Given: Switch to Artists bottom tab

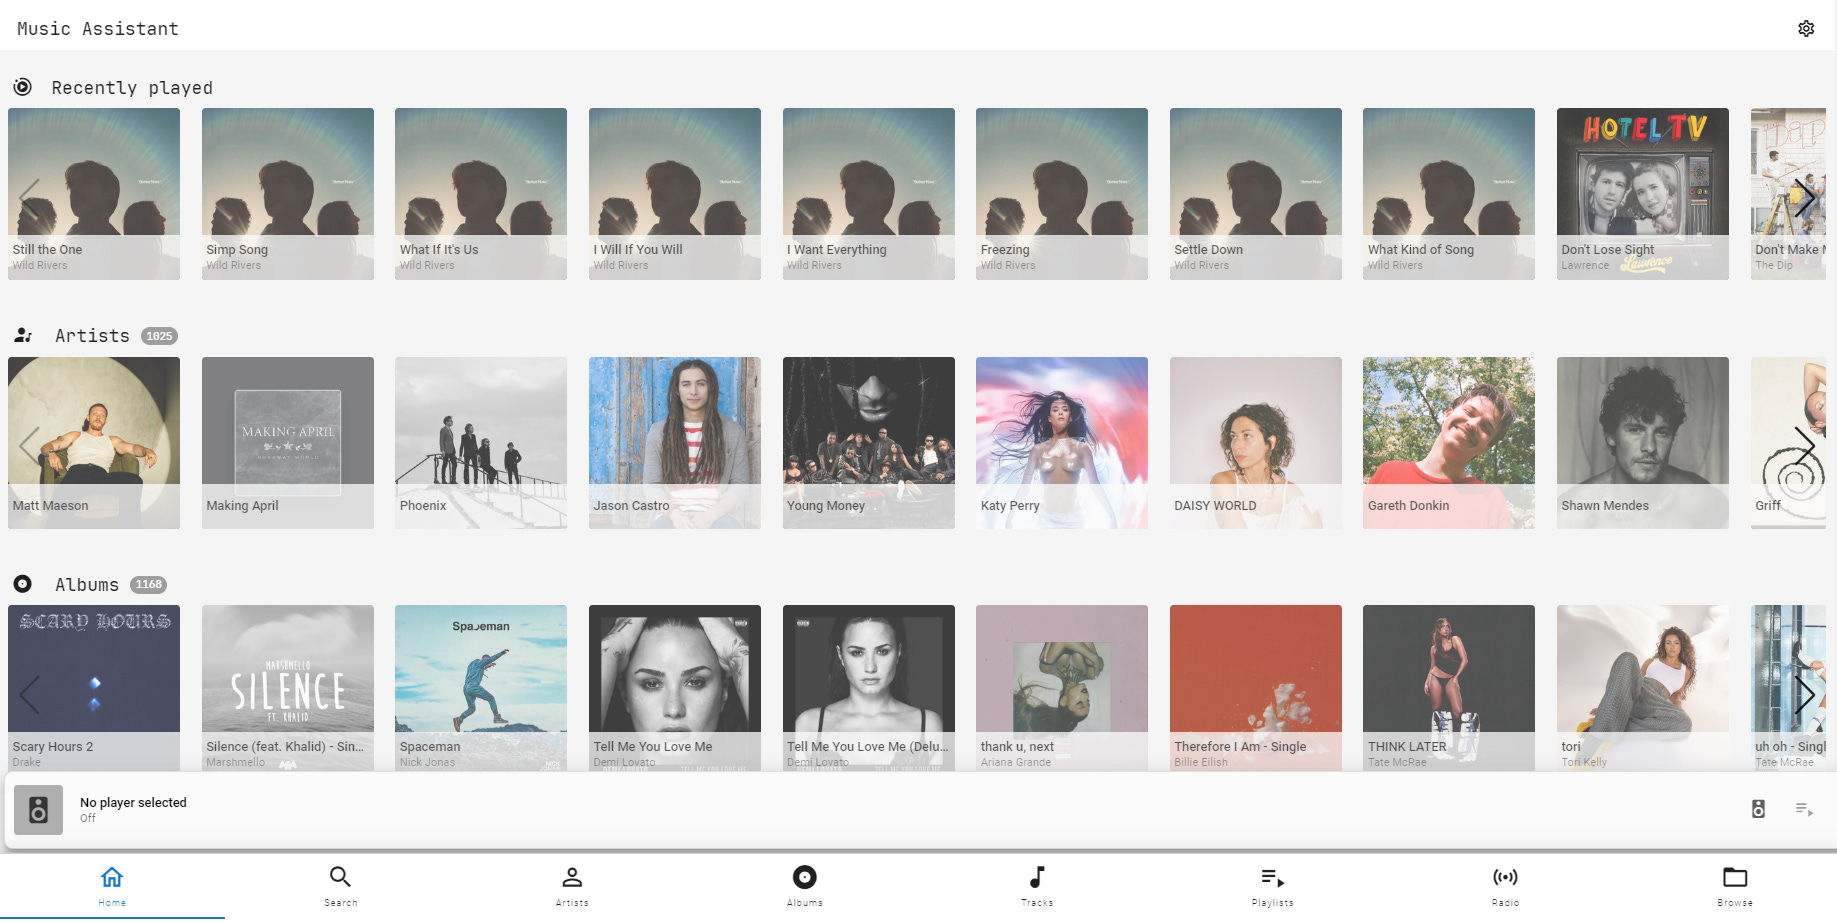Looking at the screenshot, I should point(572,885).
